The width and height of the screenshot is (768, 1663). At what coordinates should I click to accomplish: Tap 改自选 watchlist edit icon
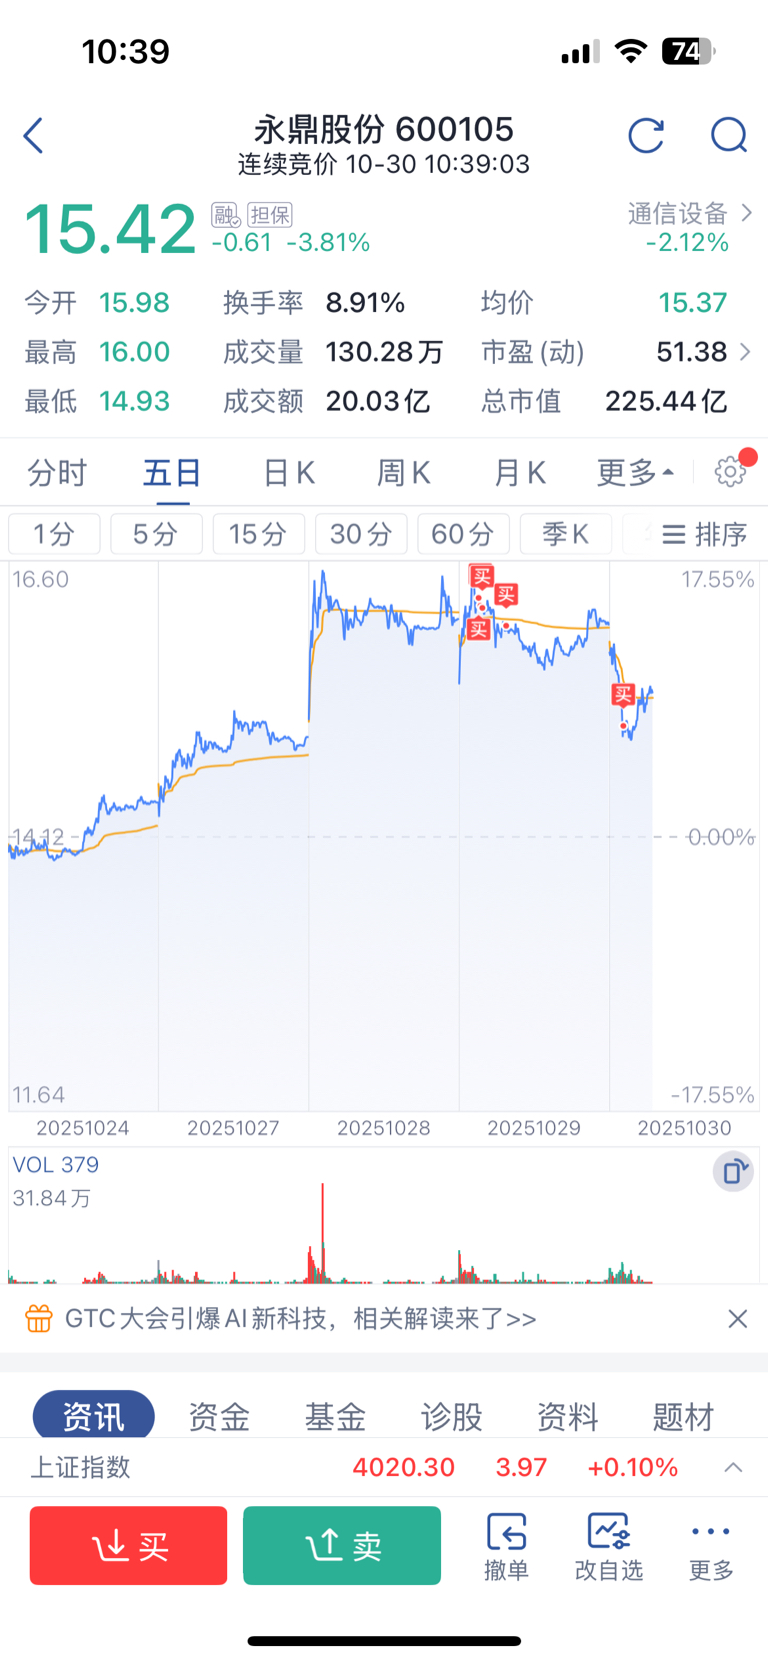coord(608,1546)
